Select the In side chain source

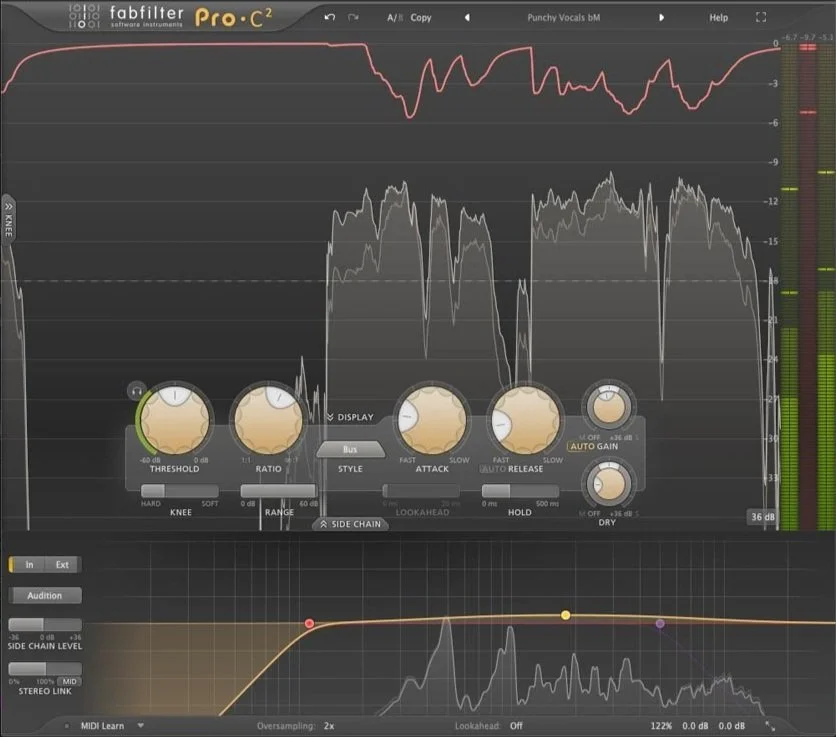29,565
